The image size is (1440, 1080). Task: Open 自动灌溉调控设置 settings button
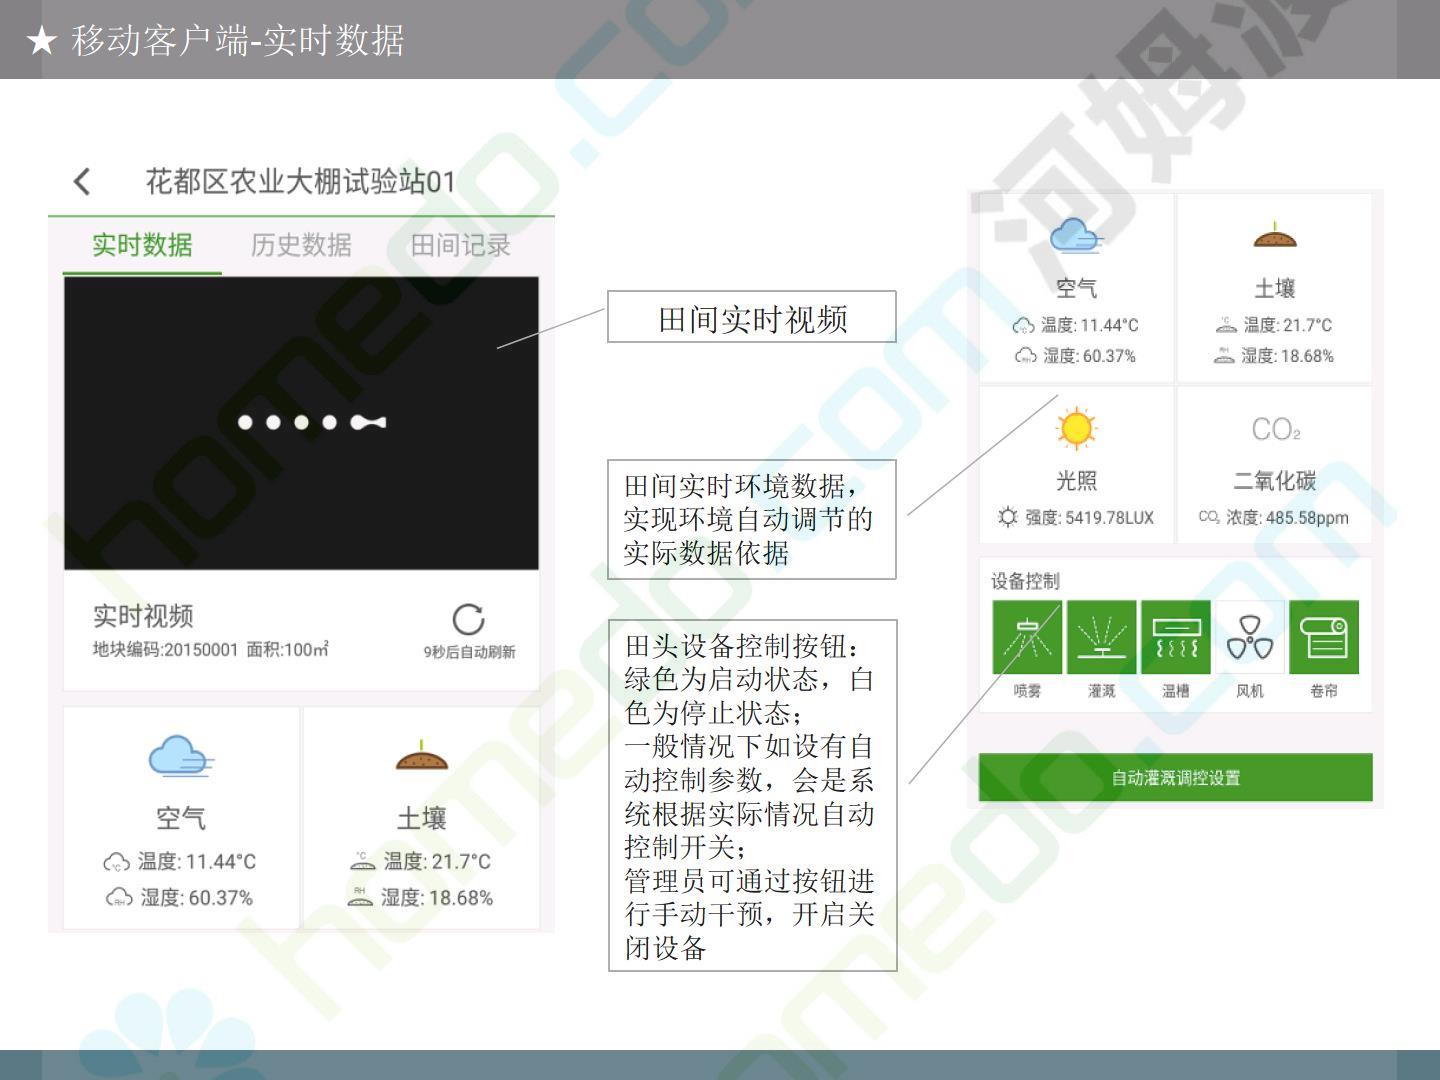pyautogui.click(x=1175, y=777)
